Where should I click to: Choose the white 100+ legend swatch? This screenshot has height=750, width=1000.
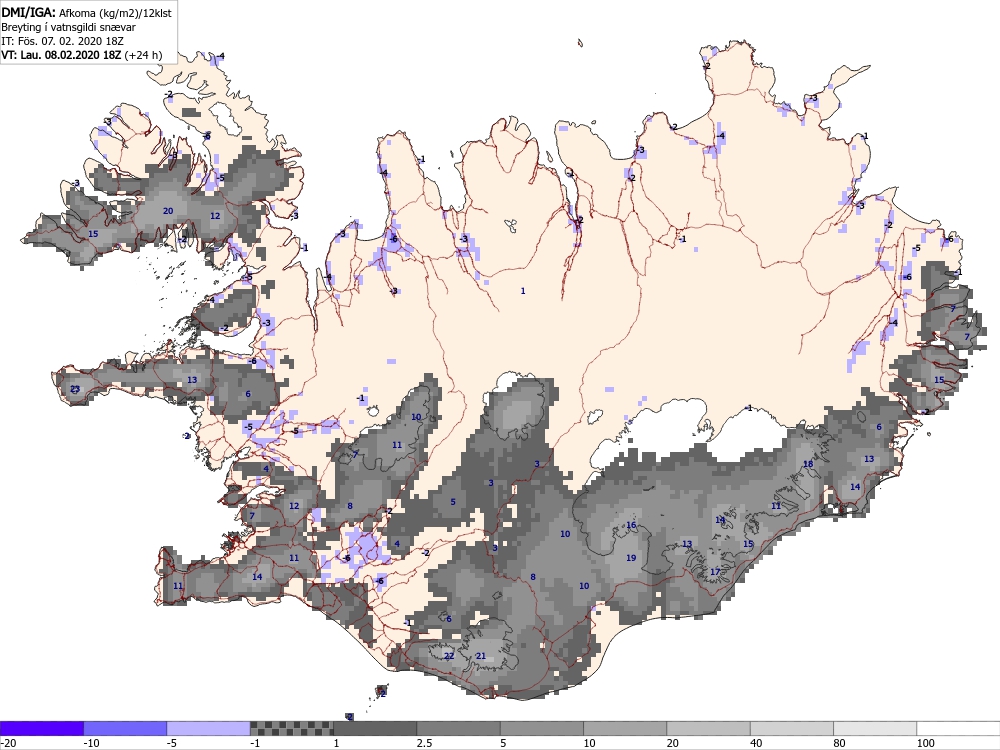pos(959,728)
